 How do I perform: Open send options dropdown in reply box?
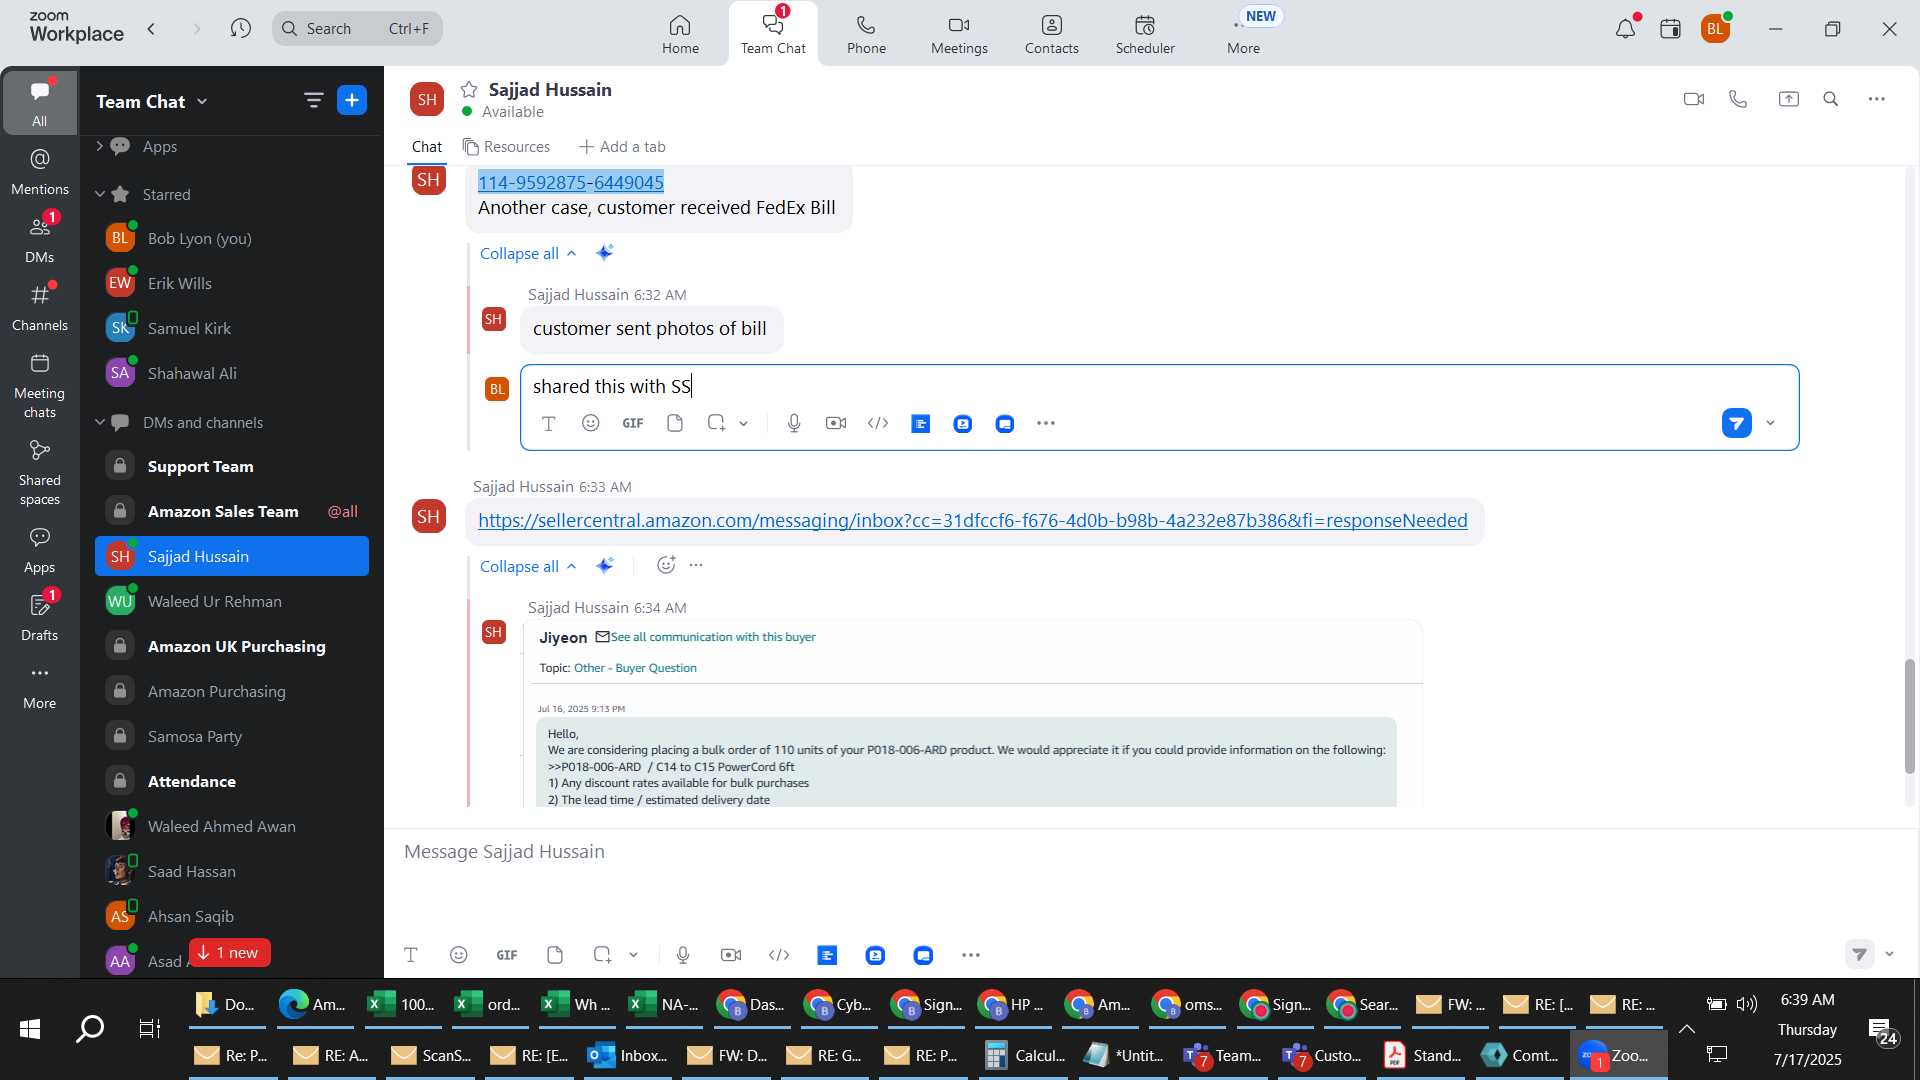coord(1771,424)
